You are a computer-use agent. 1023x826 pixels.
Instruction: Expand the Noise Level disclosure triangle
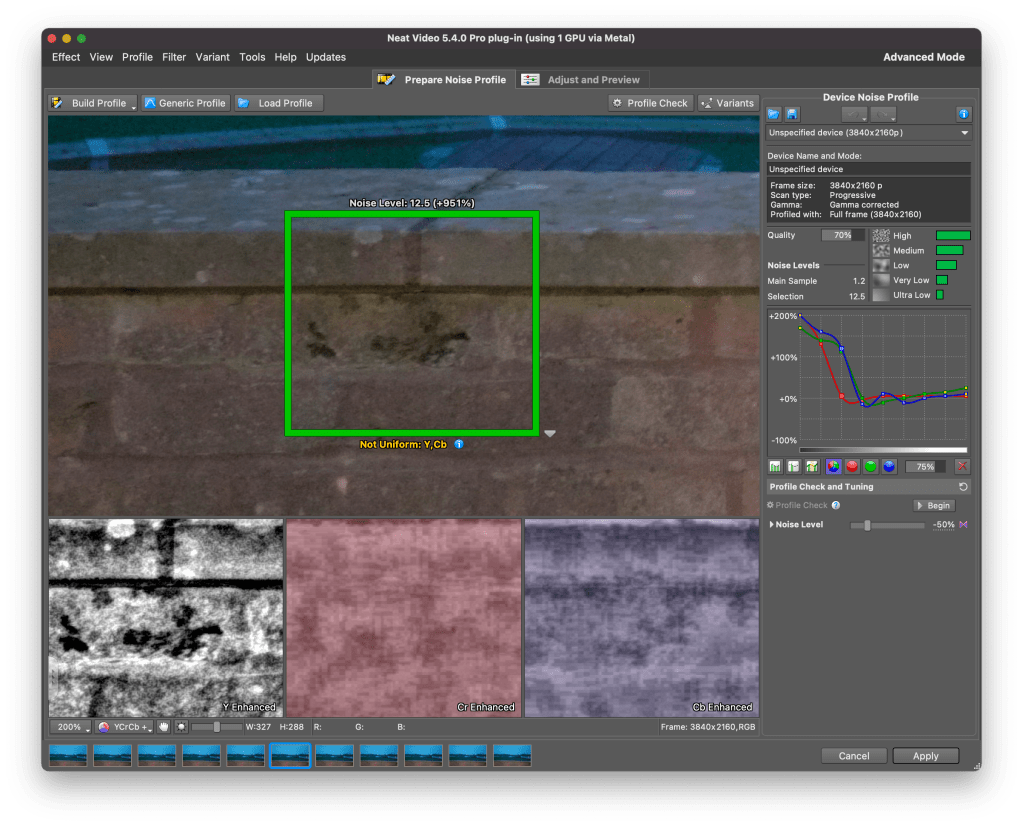click(x=771, y=525)
